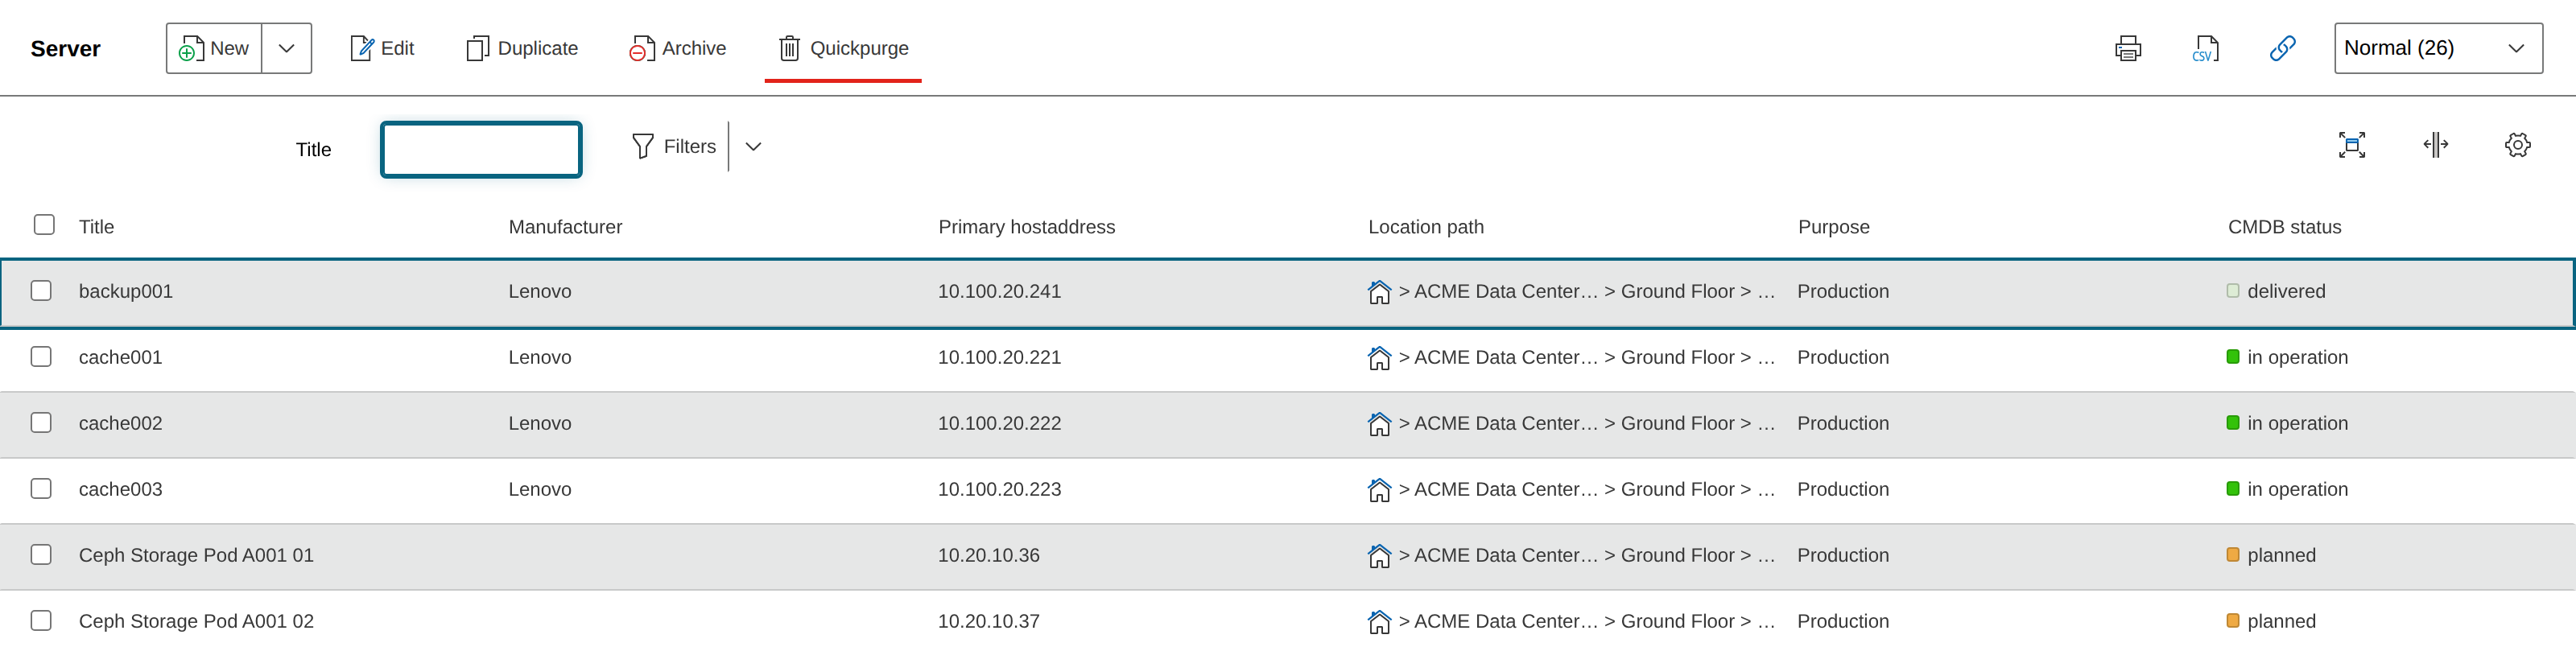Sort by Manufacturer column header
The height and width of the screenshot is (647, 2576).
pyautogui.click(x=565, y=227)
